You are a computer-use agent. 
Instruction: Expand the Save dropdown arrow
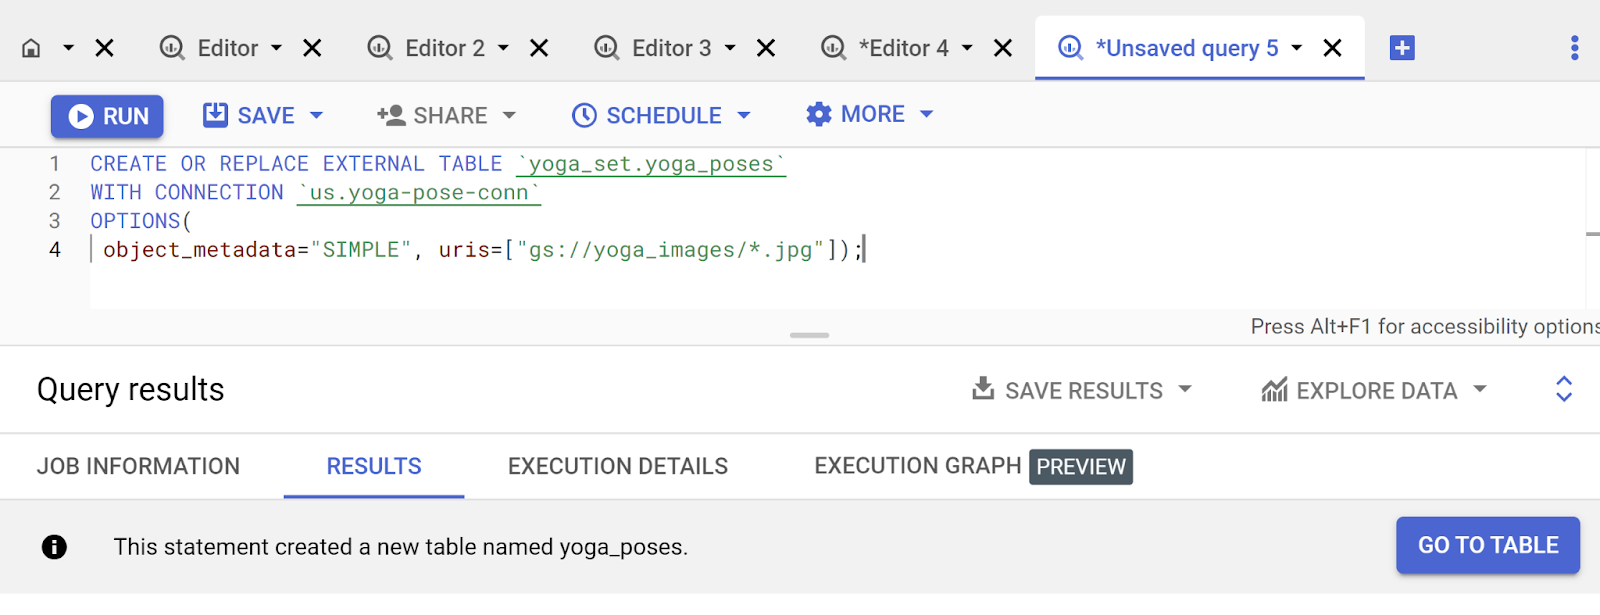pyautogui.click(x=317, y=116)
